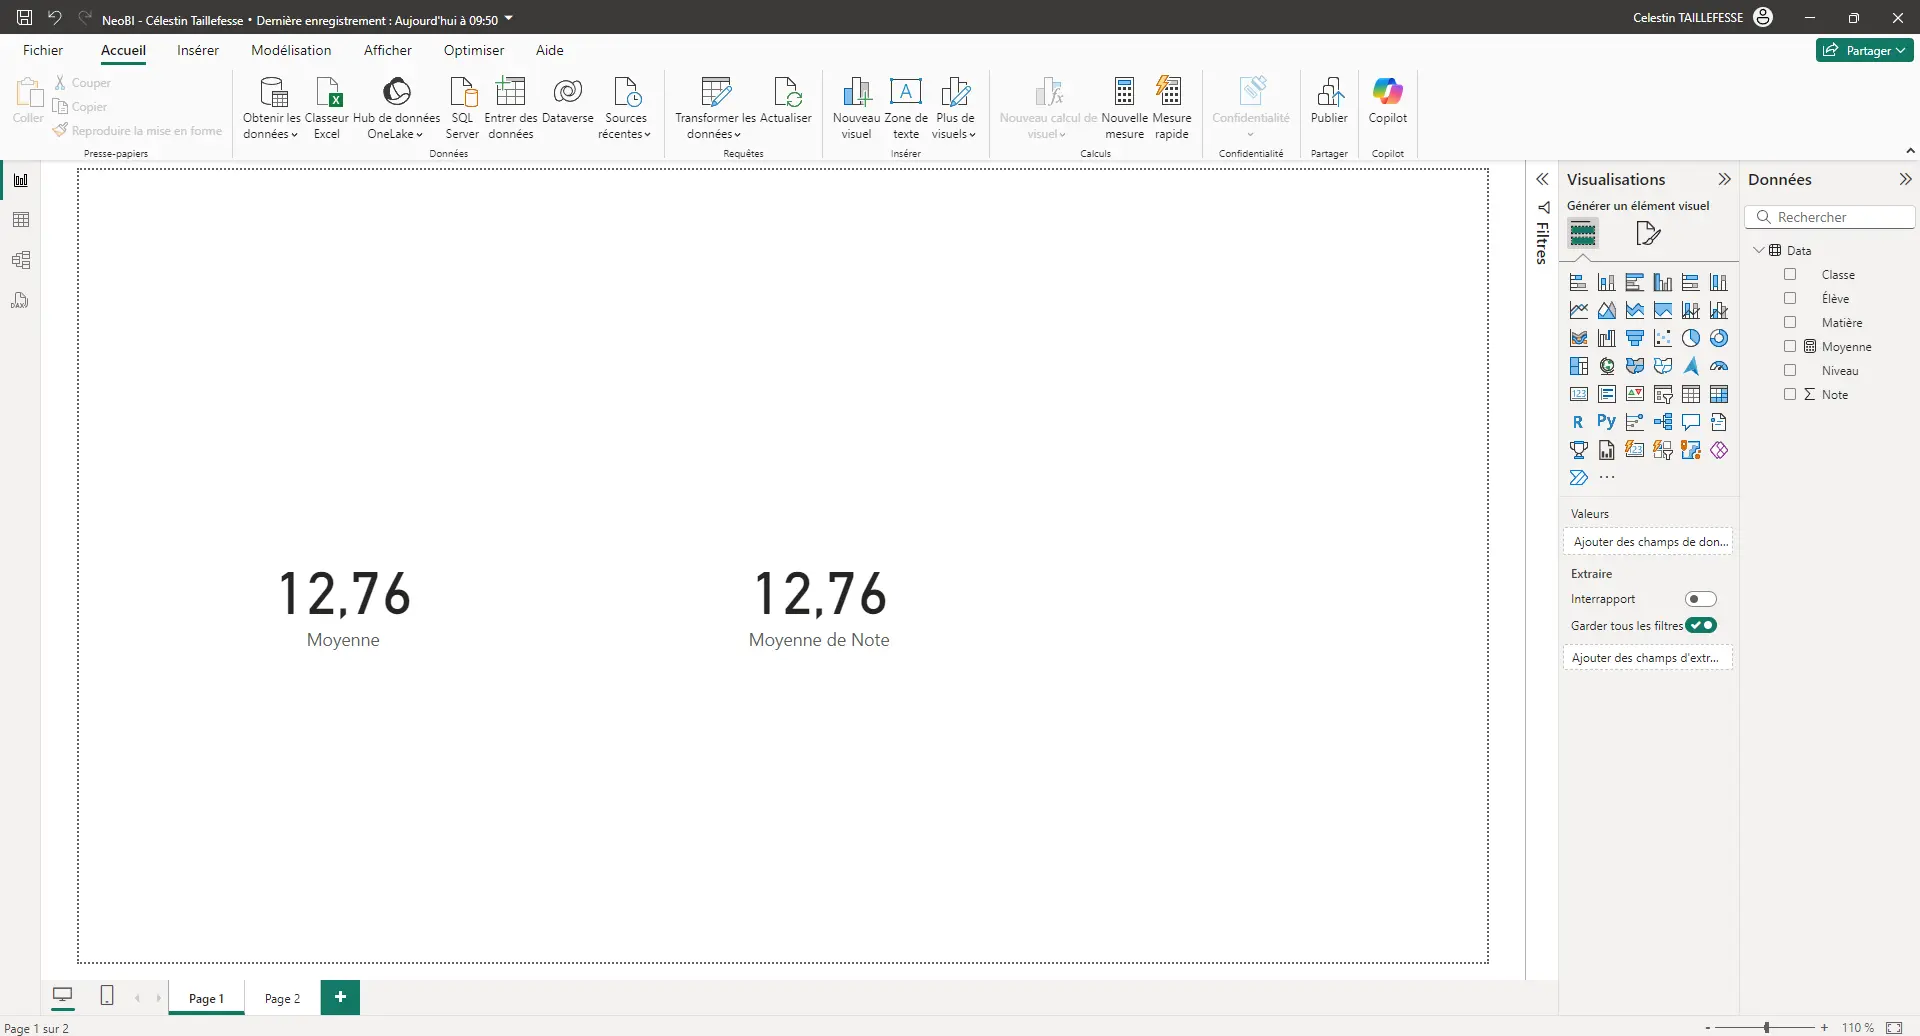
Task: Choose the slicer visual icon
Action: tap(1663, 395)
